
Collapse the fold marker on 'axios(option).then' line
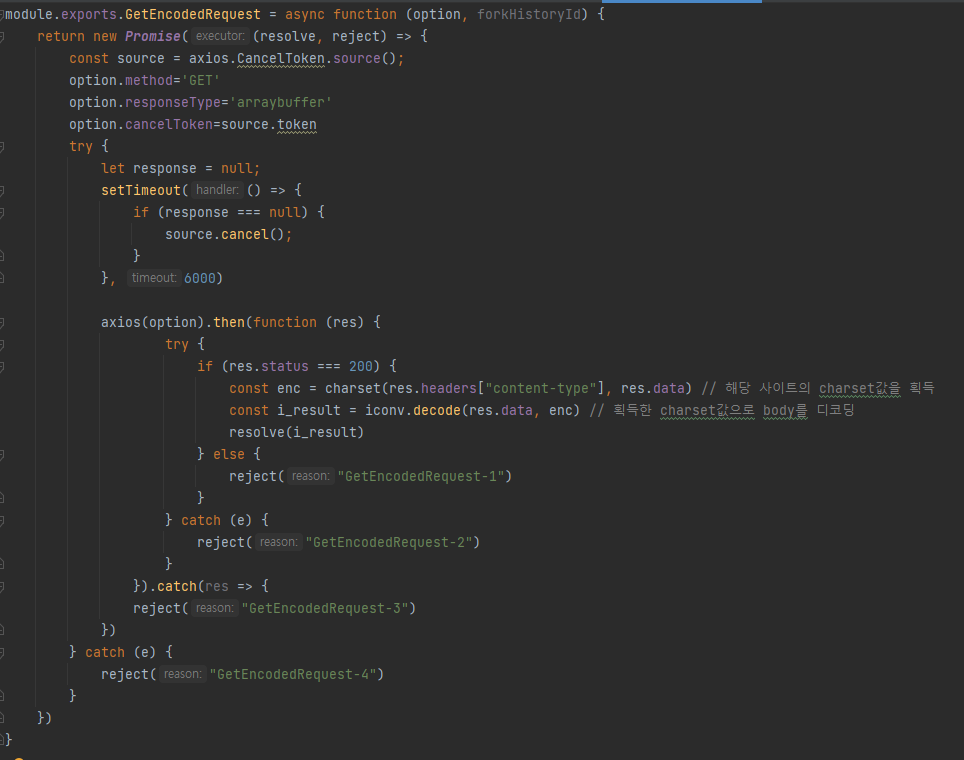click(x=2, y=323)
